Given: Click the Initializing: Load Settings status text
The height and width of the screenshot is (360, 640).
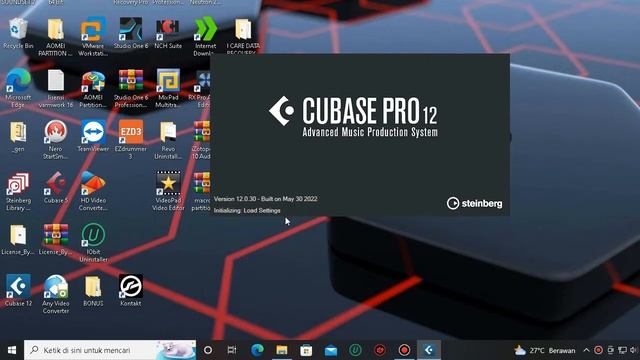Looking at the screenshot, I should click(x=247, y=211).
